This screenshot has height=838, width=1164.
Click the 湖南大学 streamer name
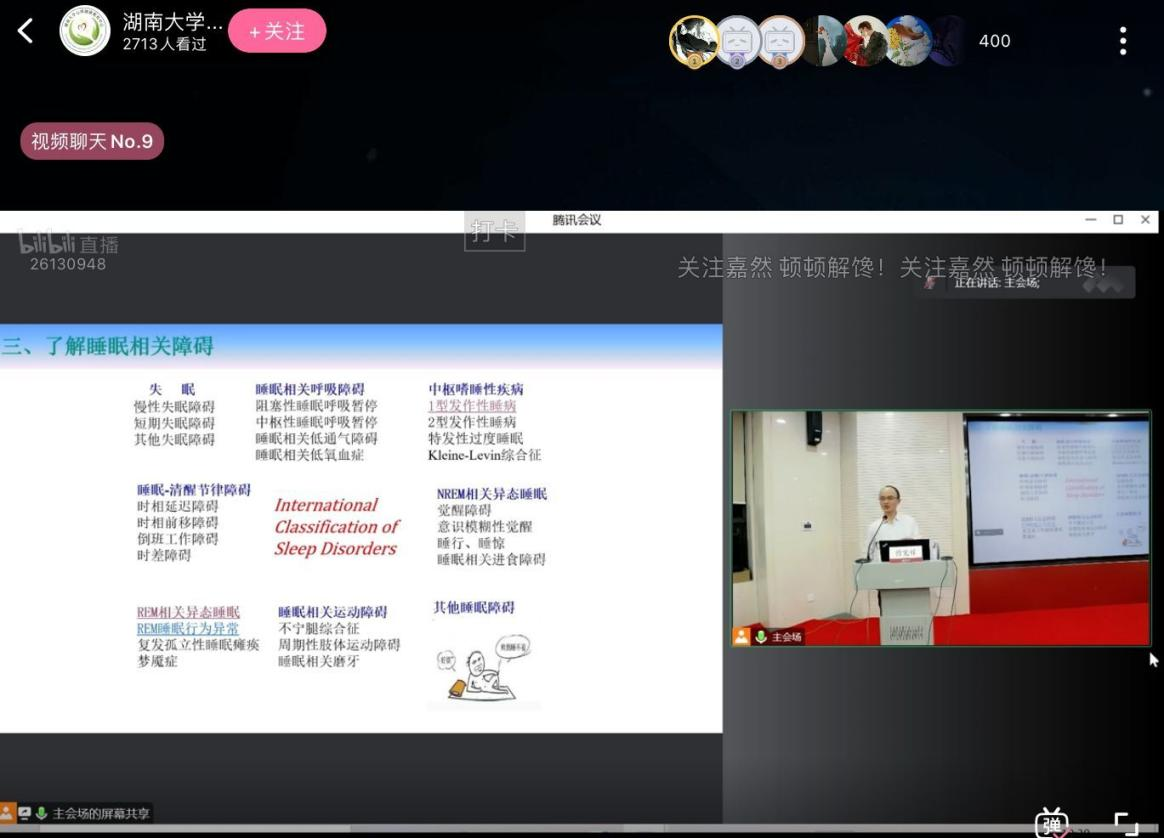point(172,22)
